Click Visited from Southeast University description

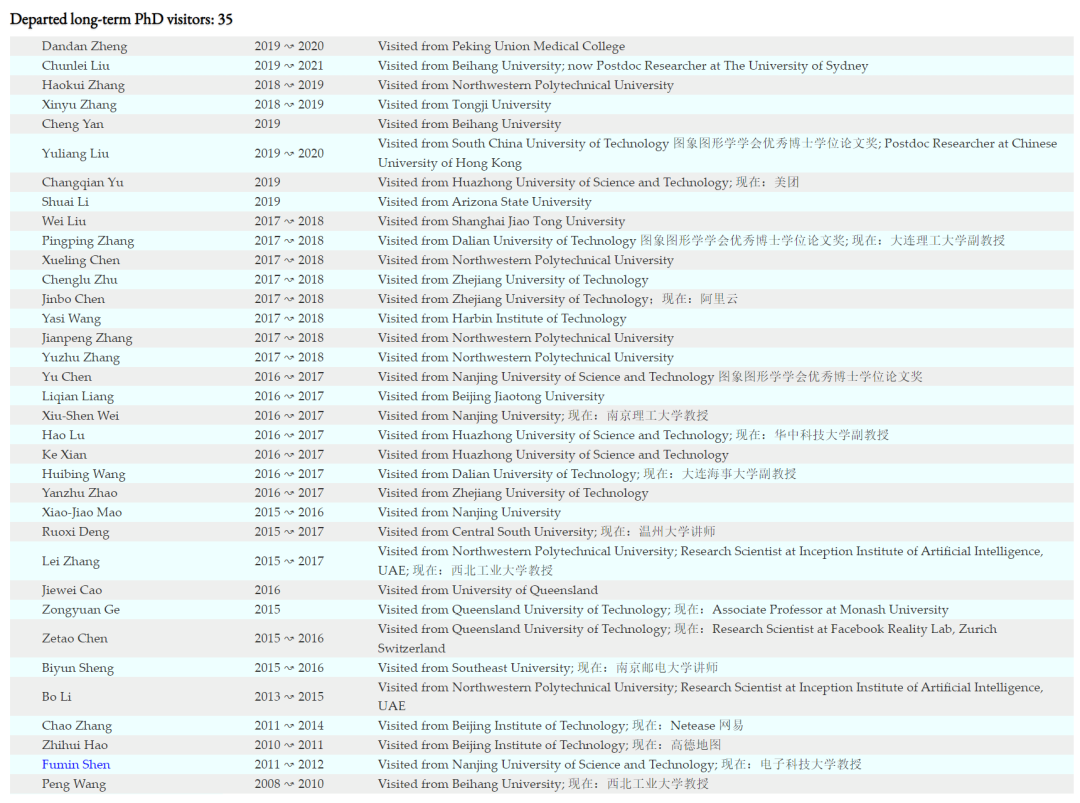(548, 668)
